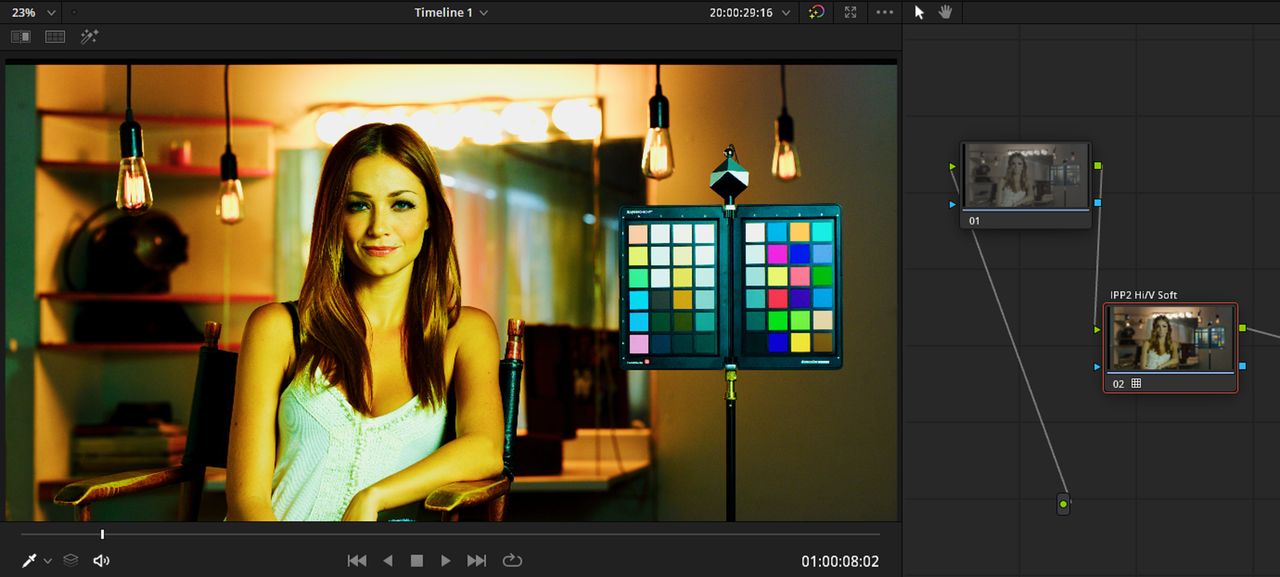Click the 01 label on first node
1280x577 pixels.
click(x=974, y=220)
